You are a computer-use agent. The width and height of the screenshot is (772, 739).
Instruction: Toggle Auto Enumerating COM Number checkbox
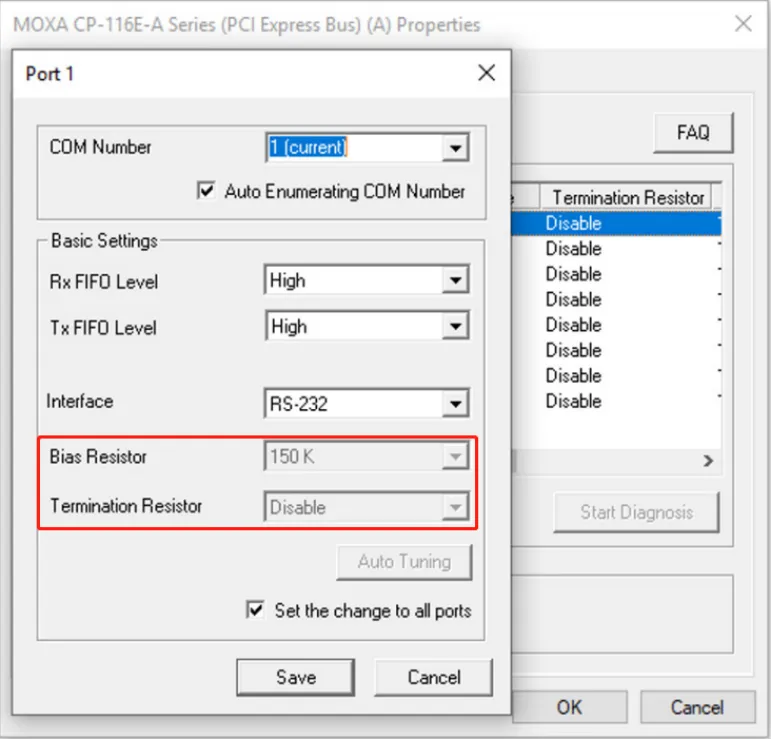pos(207,191)
